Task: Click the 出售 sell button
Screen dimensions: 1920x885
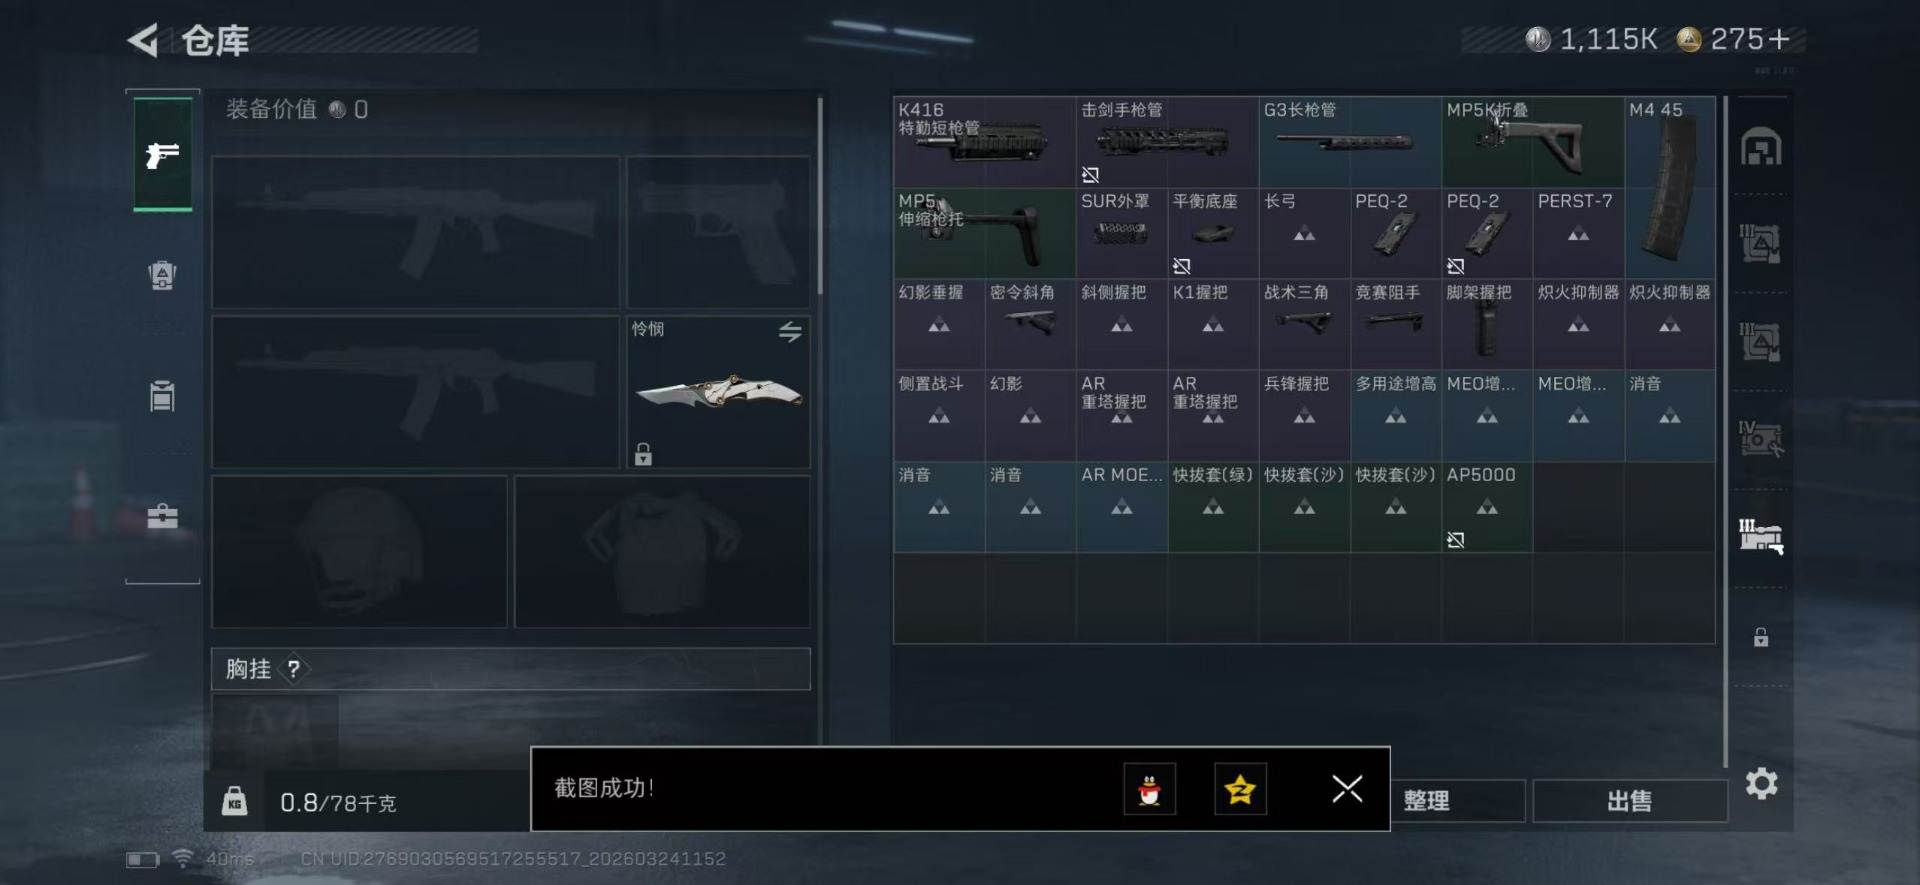Action: [1630, 801]
